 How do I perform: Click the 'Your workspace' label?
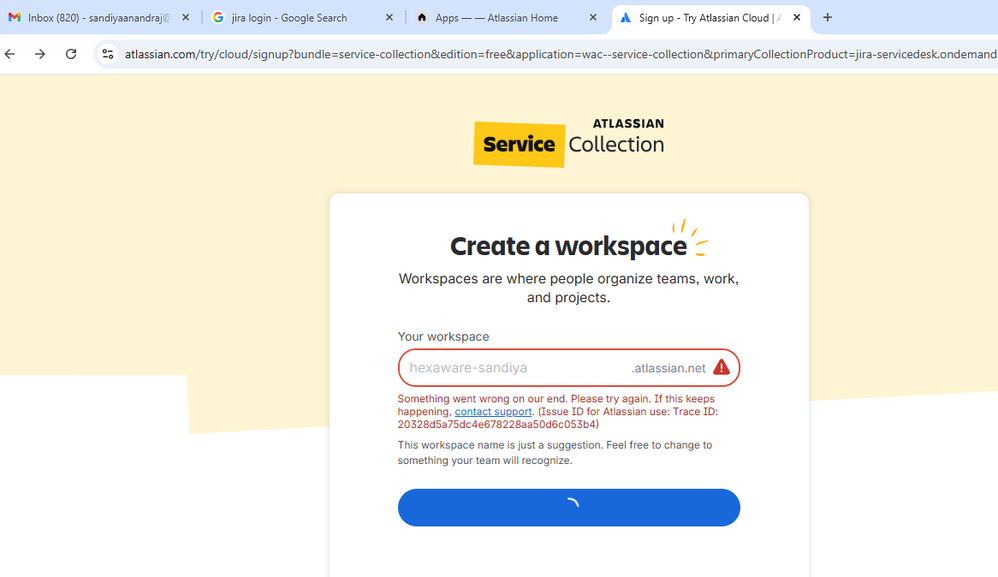tap(444, 337)
